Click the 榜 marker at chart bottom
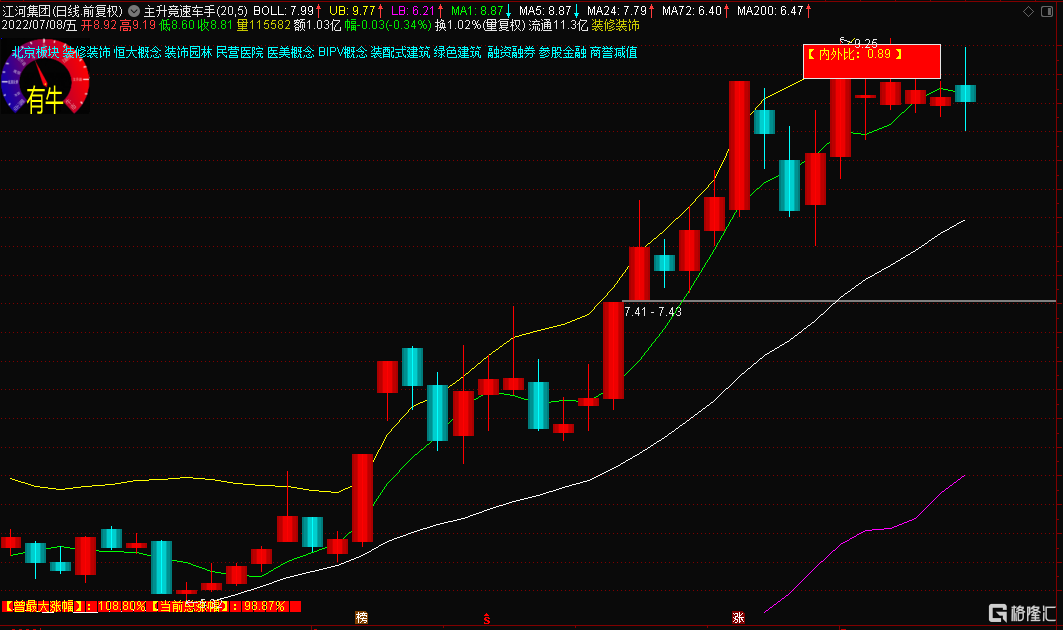Viewport: 1063px width, 630px height. [x=361, y=617]
